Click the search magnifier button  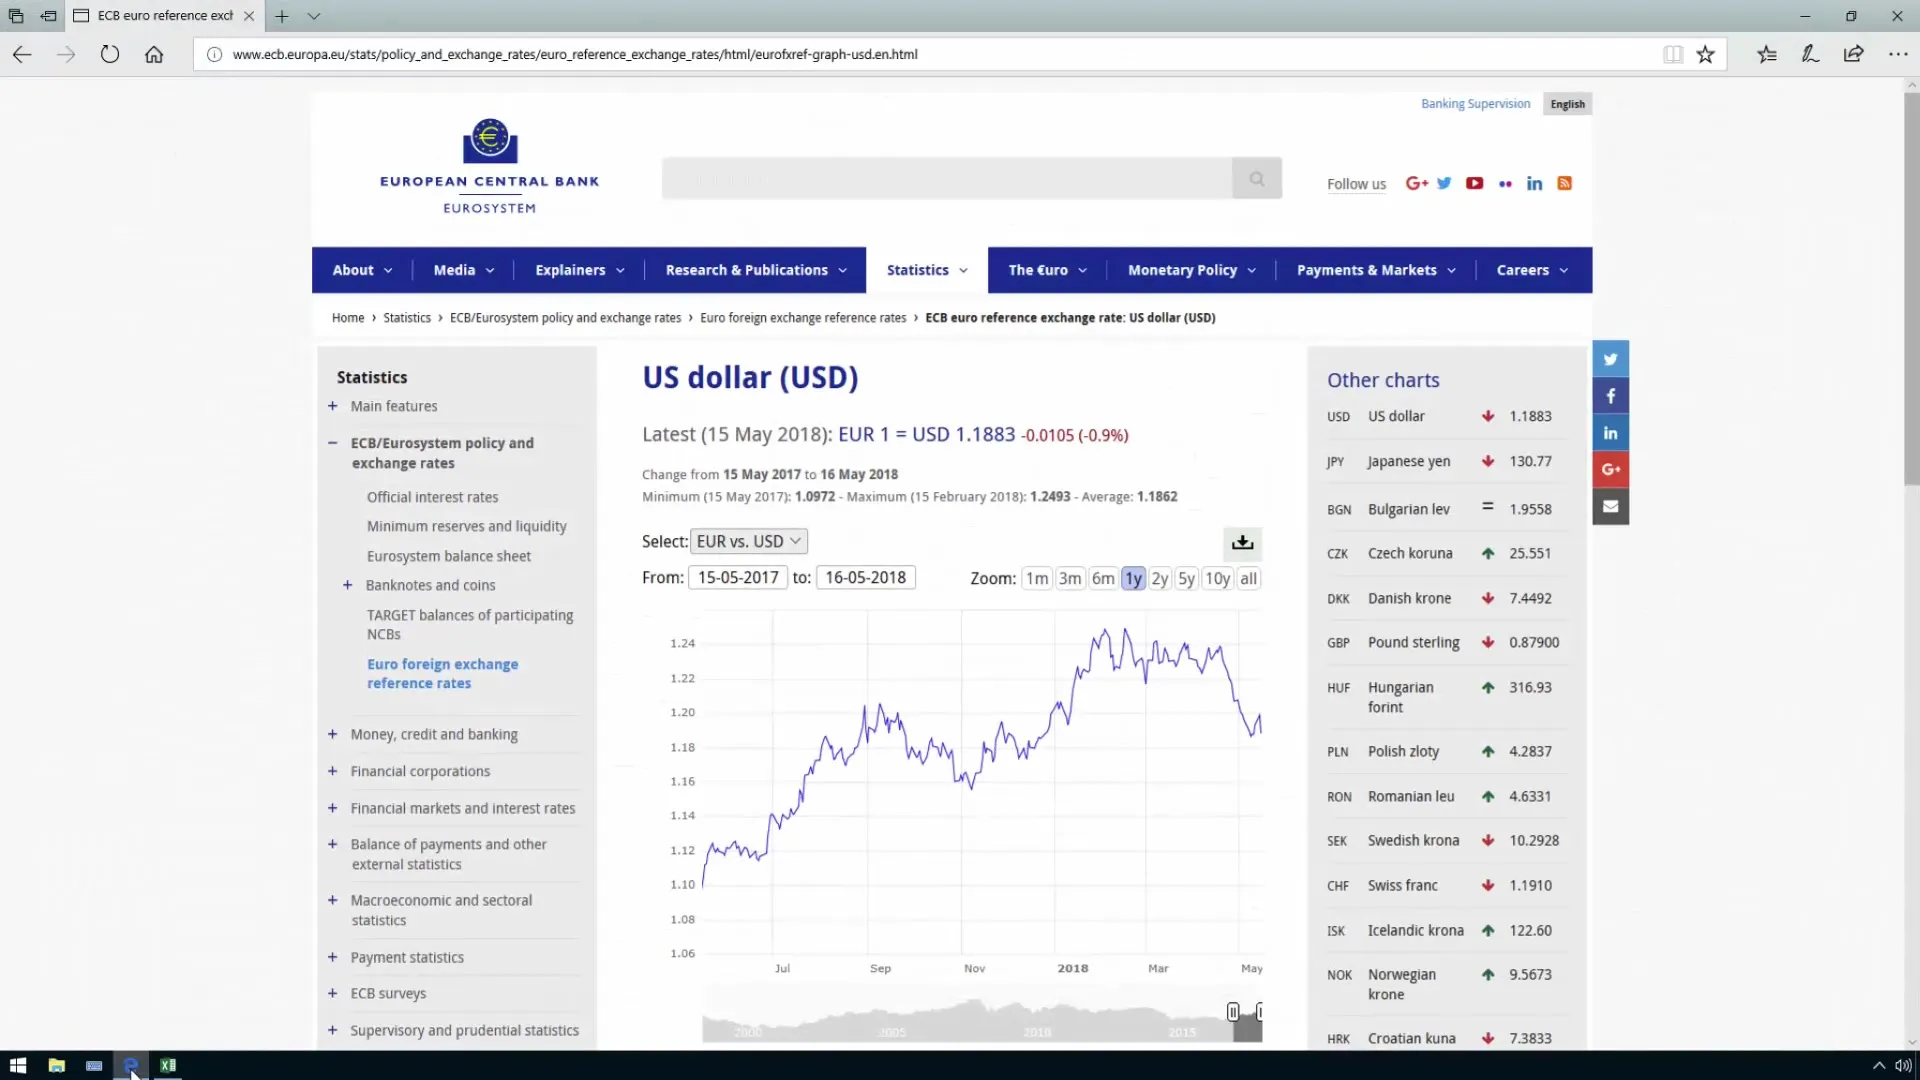(1257, 178)
